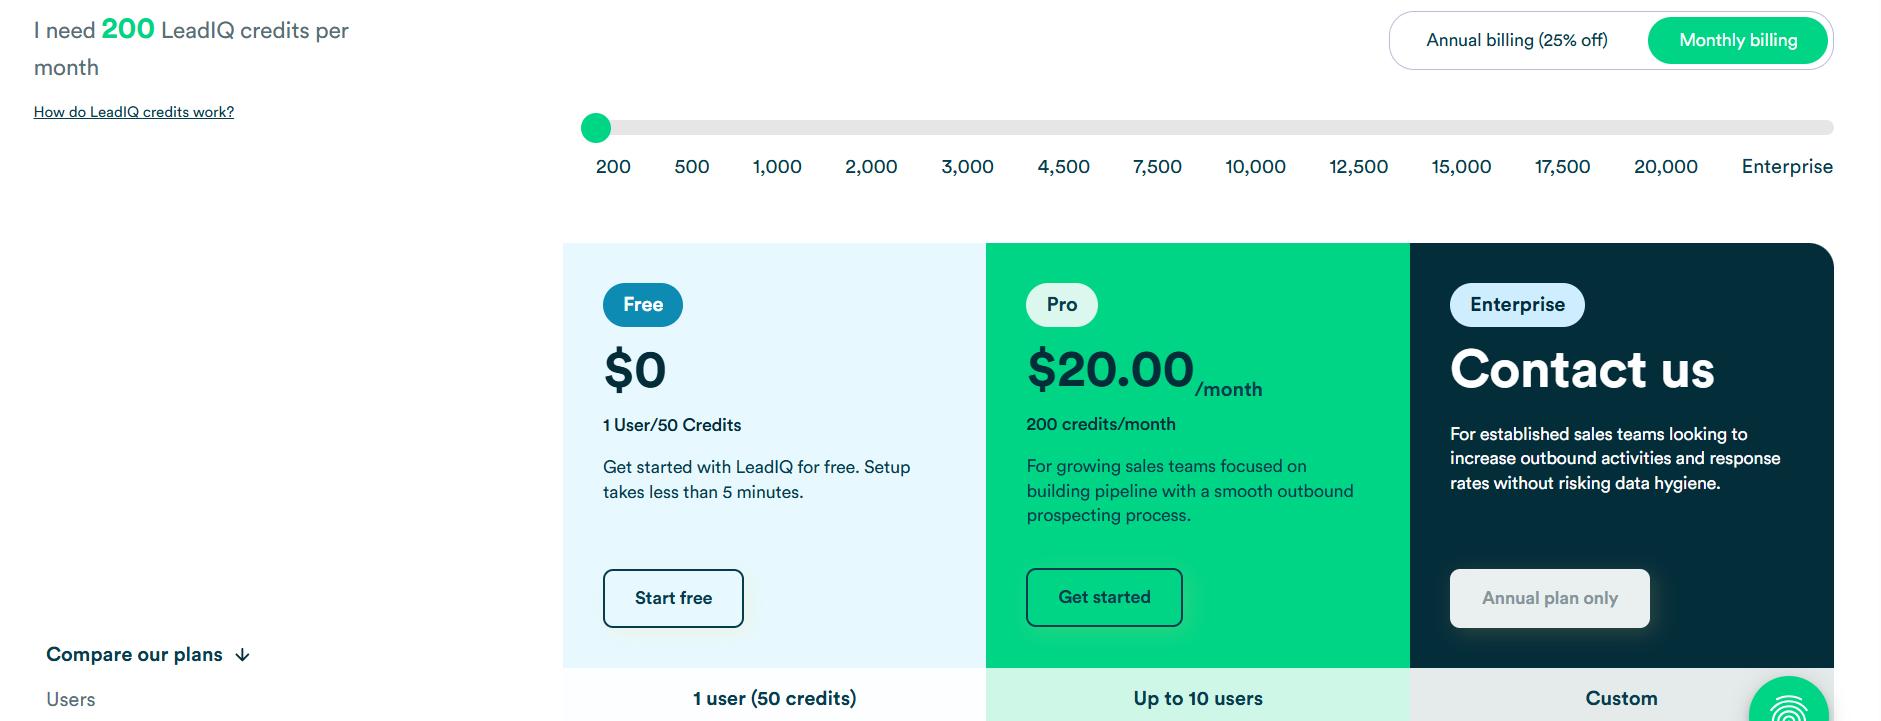Click the Enterprise plan badge
1881x721 pixels.
pyautogui.click(x=1516, y=304)
